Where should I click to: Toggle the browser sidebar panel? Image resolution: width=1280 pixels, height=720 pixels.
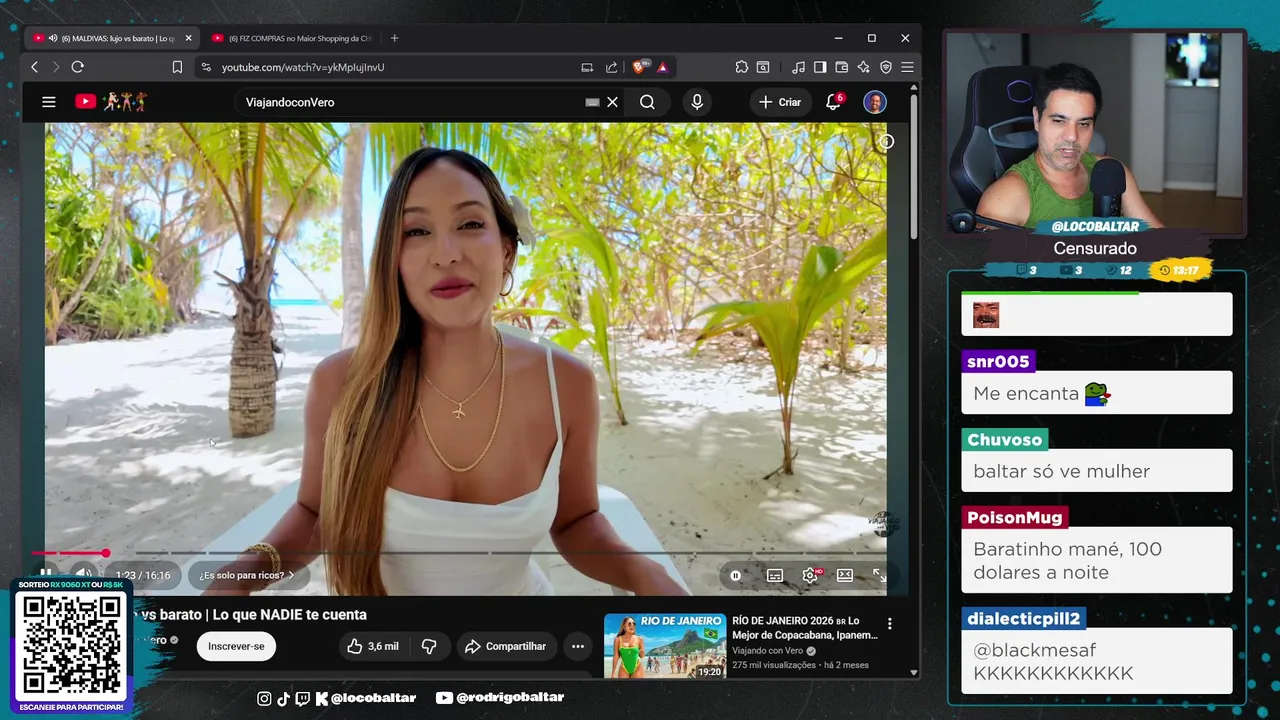tap(819, 67)
